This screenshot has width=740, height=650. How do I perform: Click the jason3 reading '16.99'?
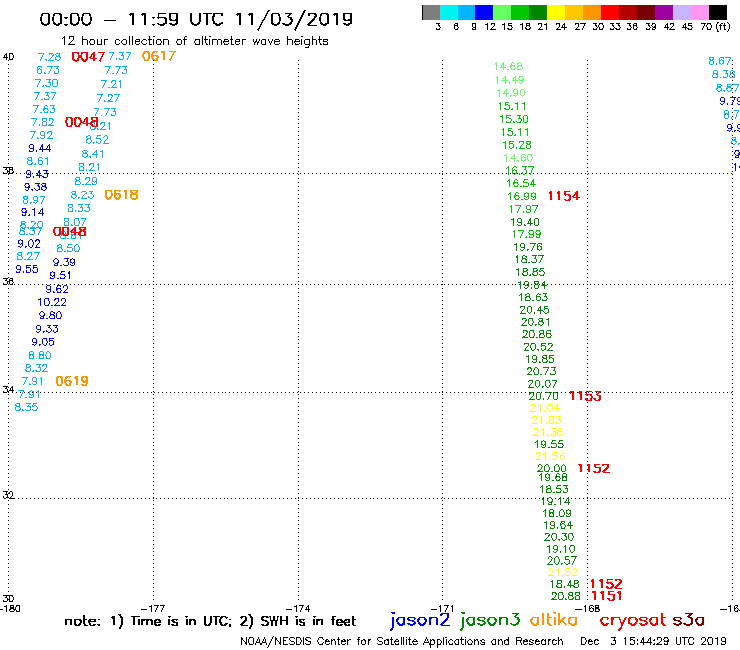click(x=521, y=196)
